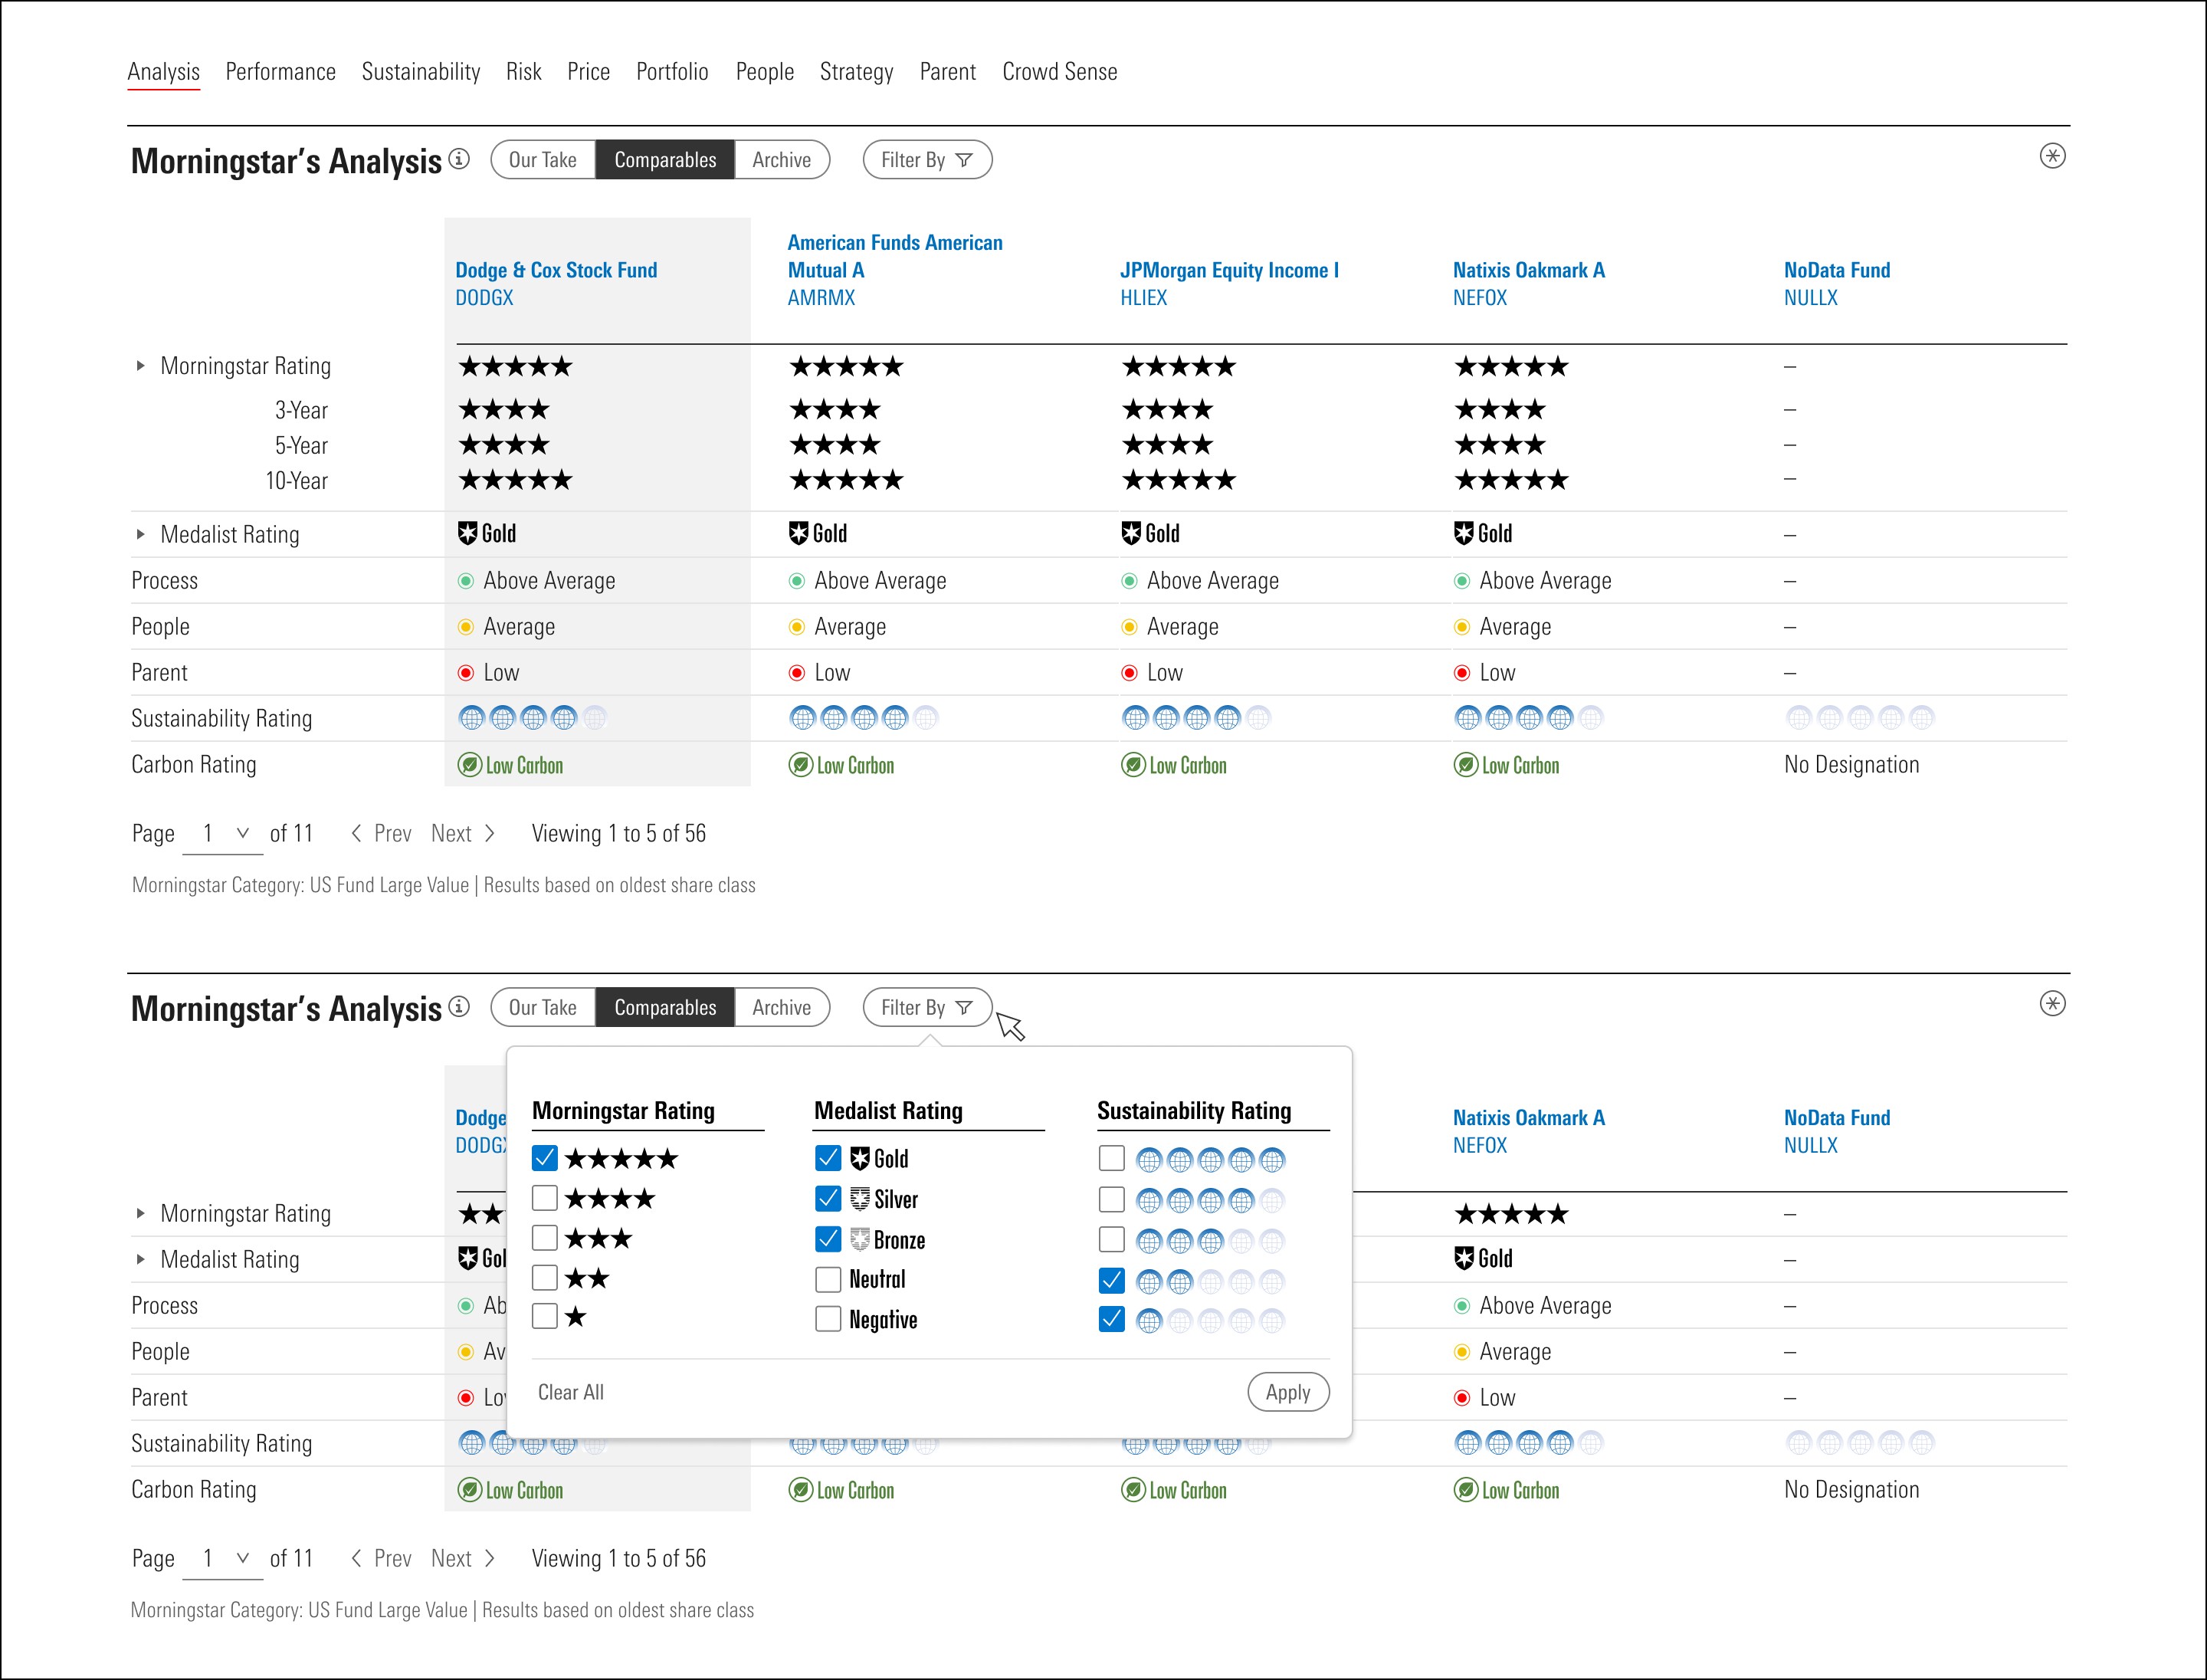Image resolution: width=2207 pixels, height=1680 pixels.
Task: Uncheck the Silver medalist checkbox
Action: [828, 1198]
